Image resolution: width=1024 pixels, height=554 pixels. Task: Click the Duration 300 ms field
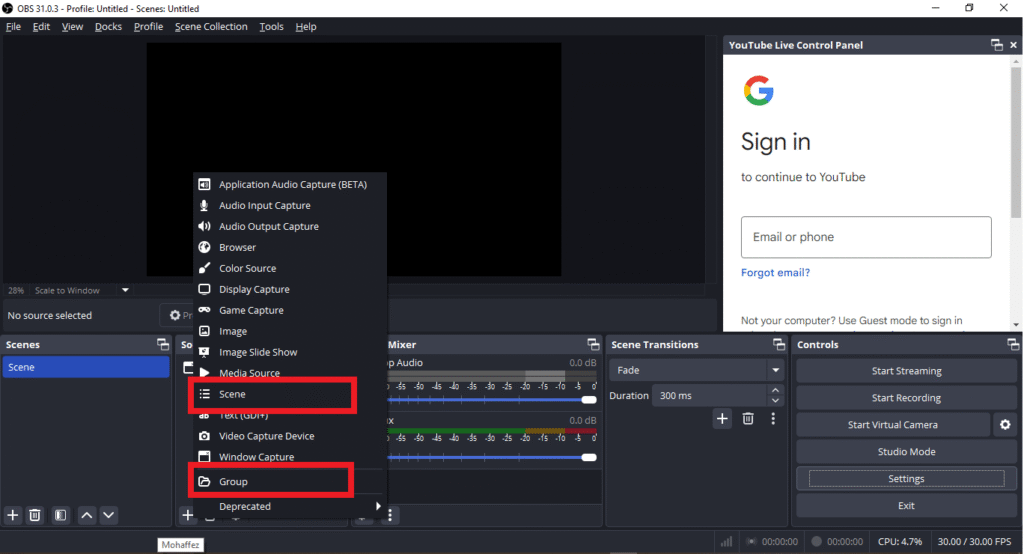pos(710,395)
